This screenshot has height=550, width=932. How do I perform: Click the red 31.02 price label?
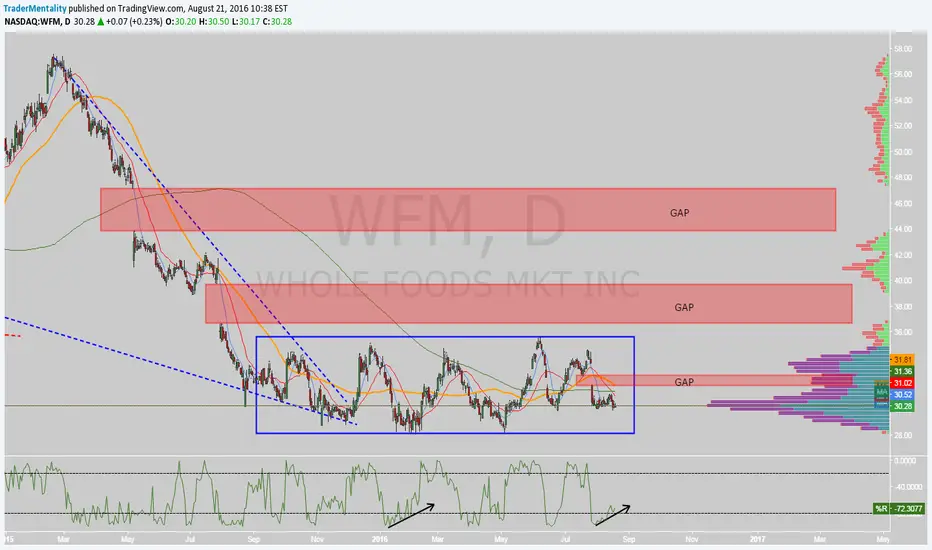pyautogui.click(x=902, y=384)
